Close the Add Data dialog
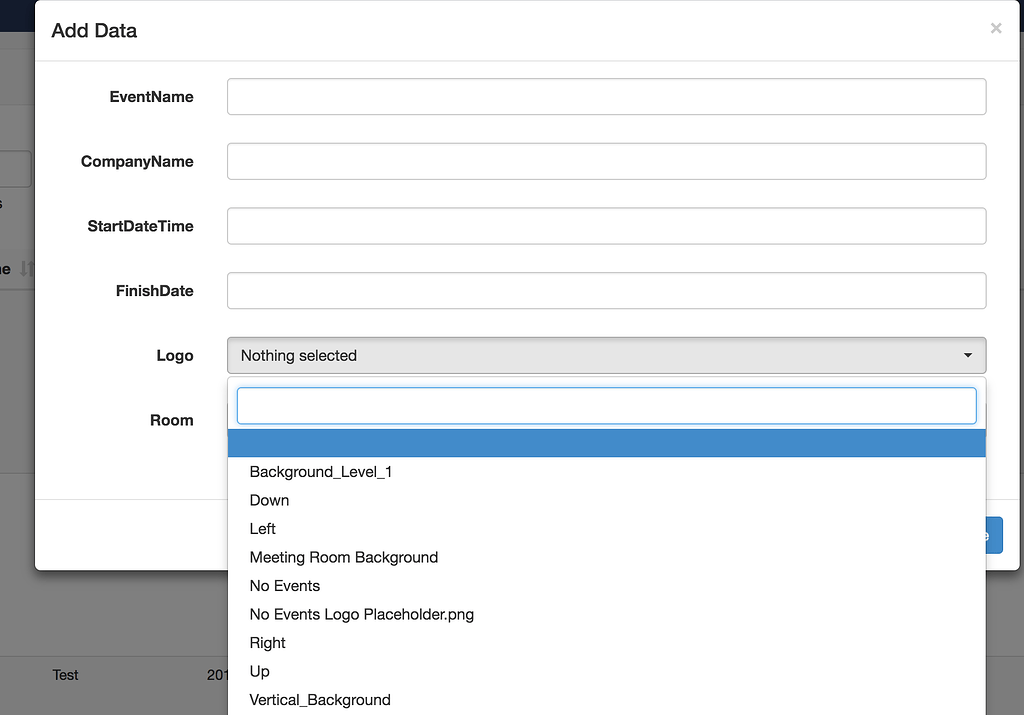The height and width of the screenshot is (715, 1024). click(996, 28)
